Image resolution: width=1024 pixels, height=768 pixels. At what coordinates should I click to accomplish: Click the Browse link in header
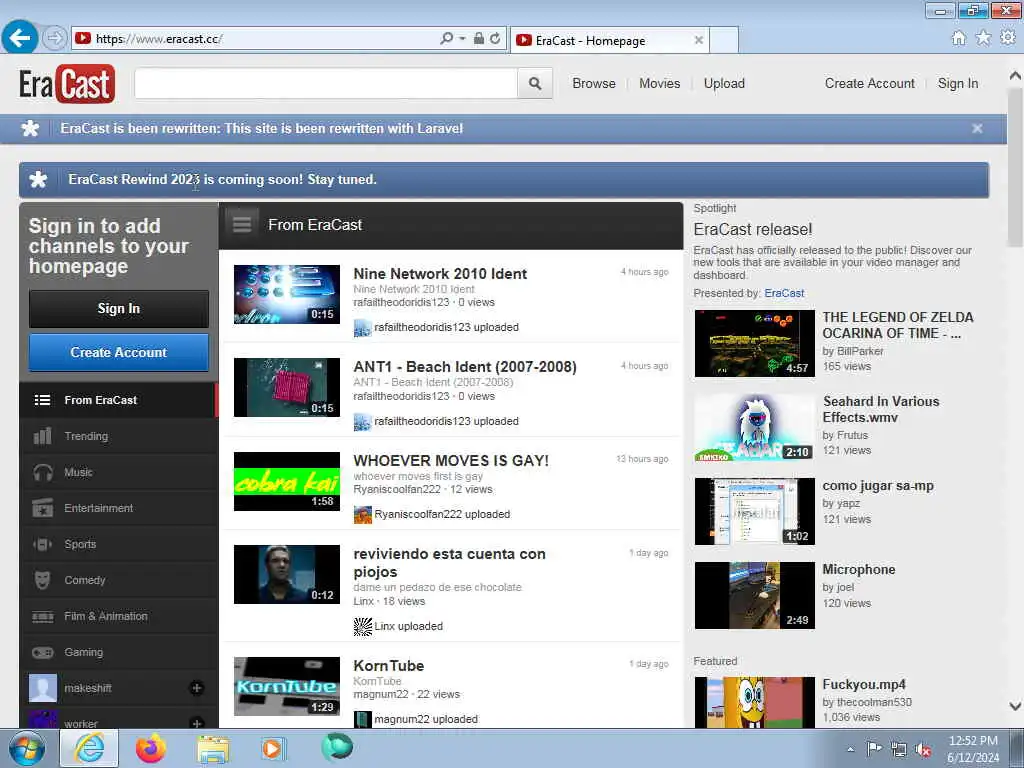point(594,84)
